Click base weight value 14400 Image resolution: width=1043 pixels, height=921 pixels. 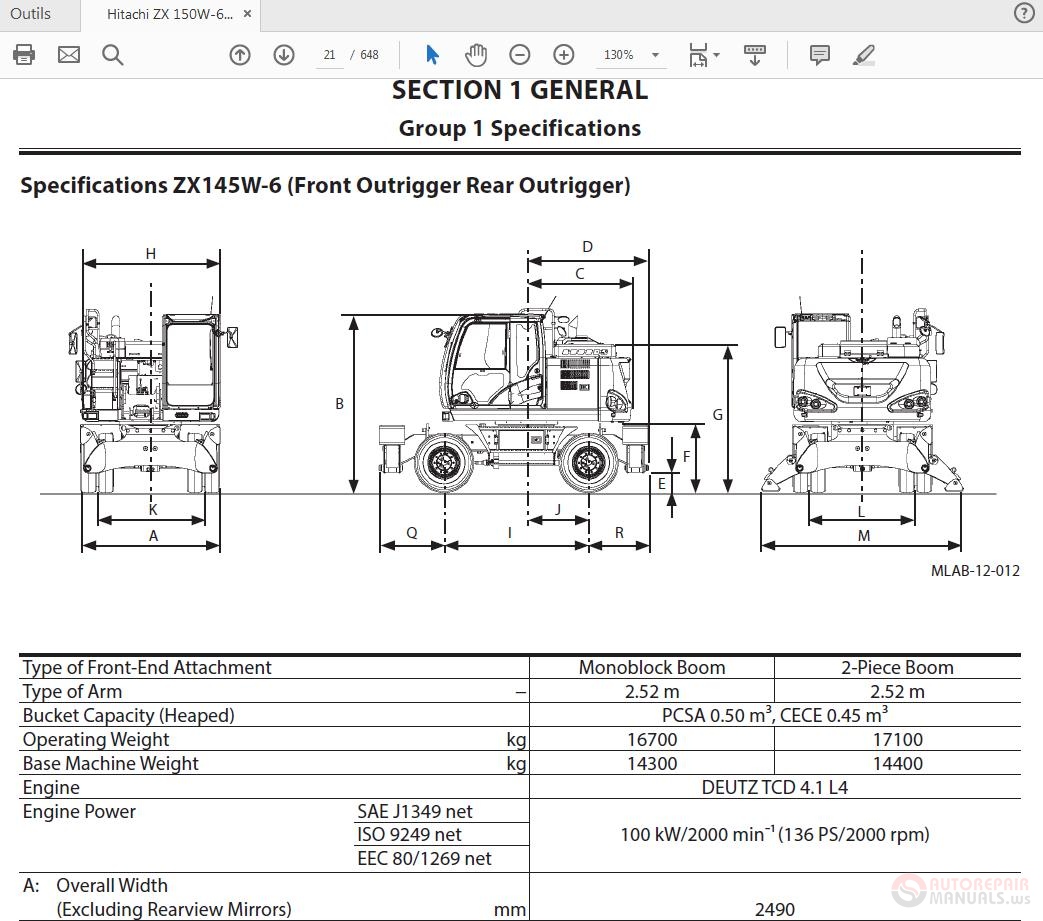point(897,763)
